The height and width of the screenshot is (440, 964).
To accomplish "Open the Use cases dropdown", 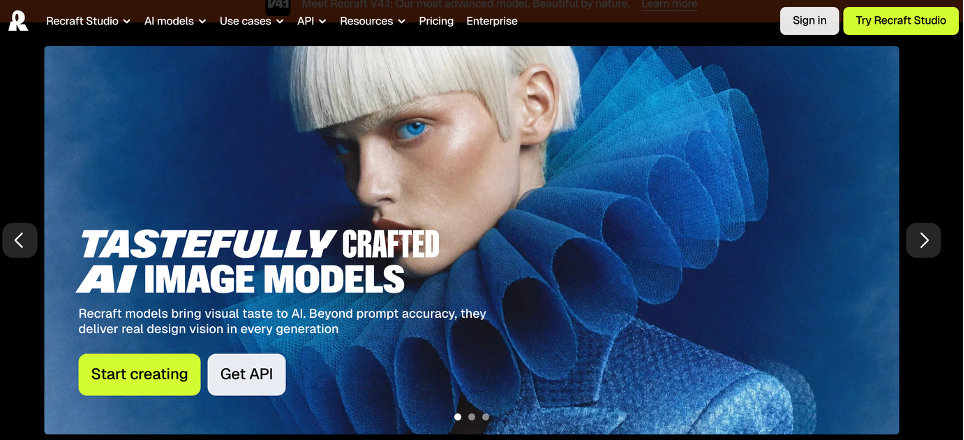I will (x=251, y=21).
